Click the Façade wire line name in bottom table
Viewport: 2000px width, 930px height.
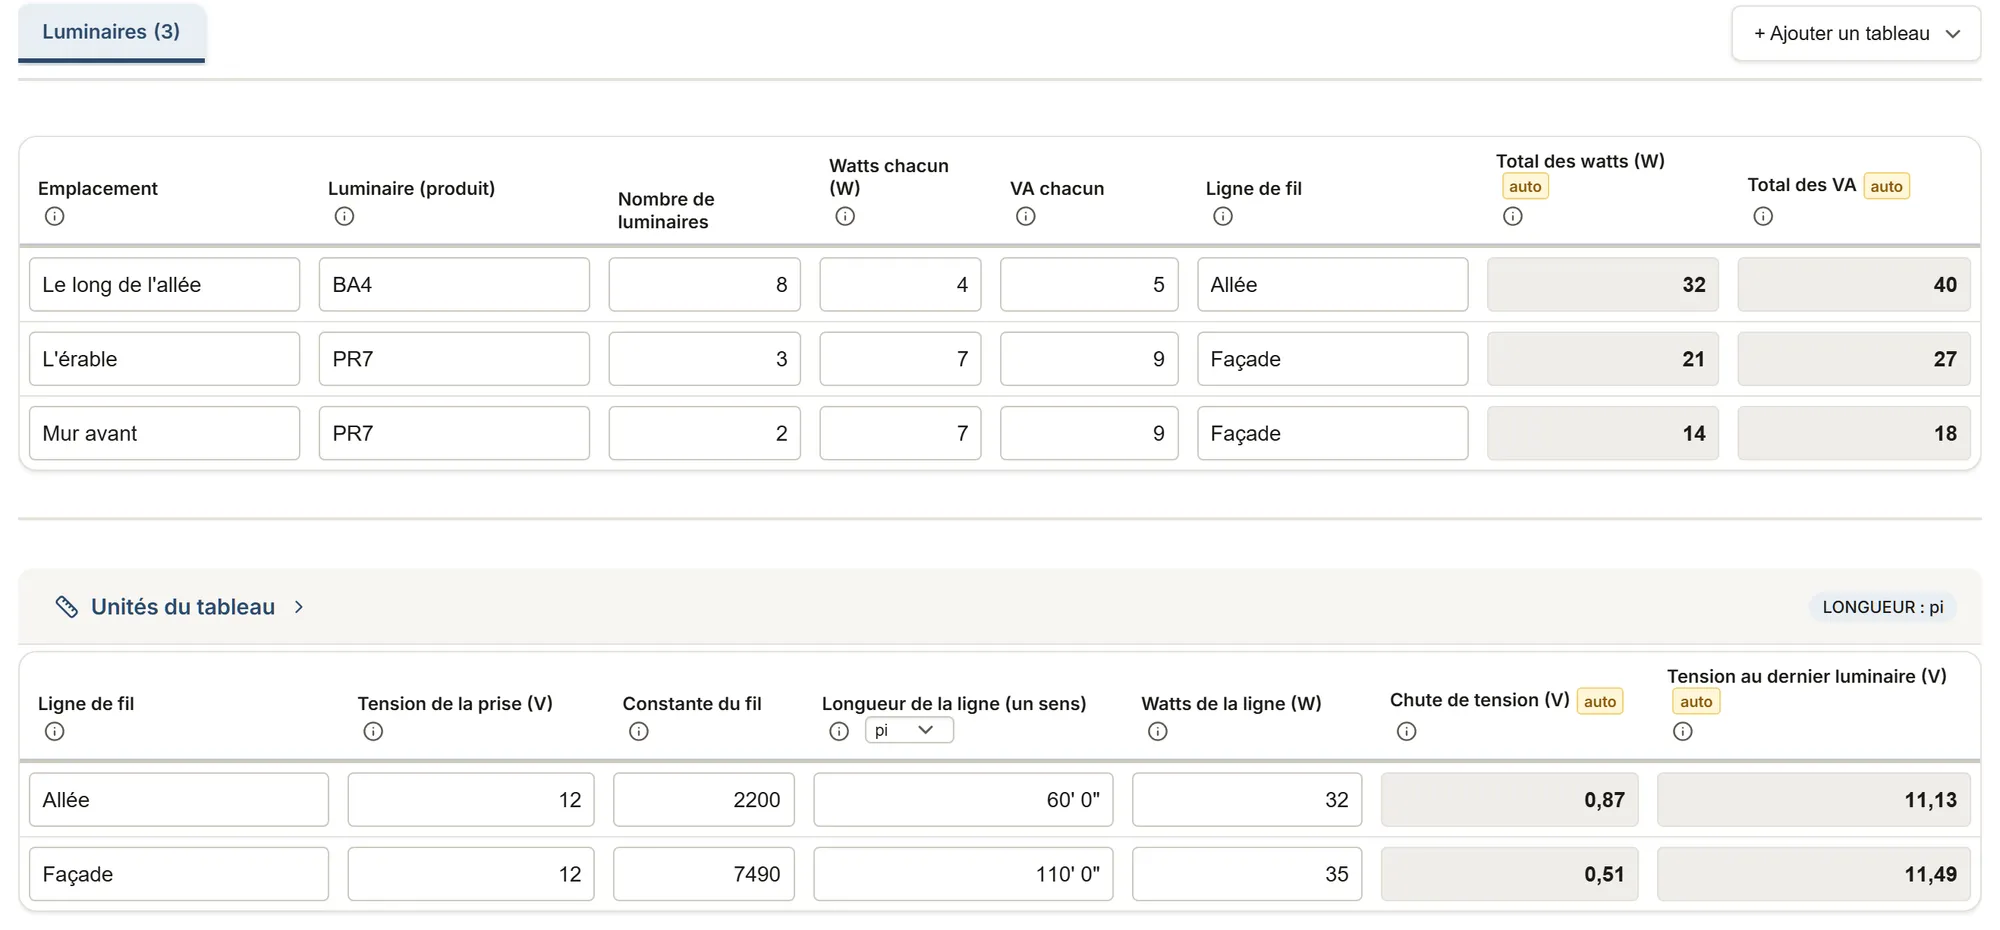(179, 874)
